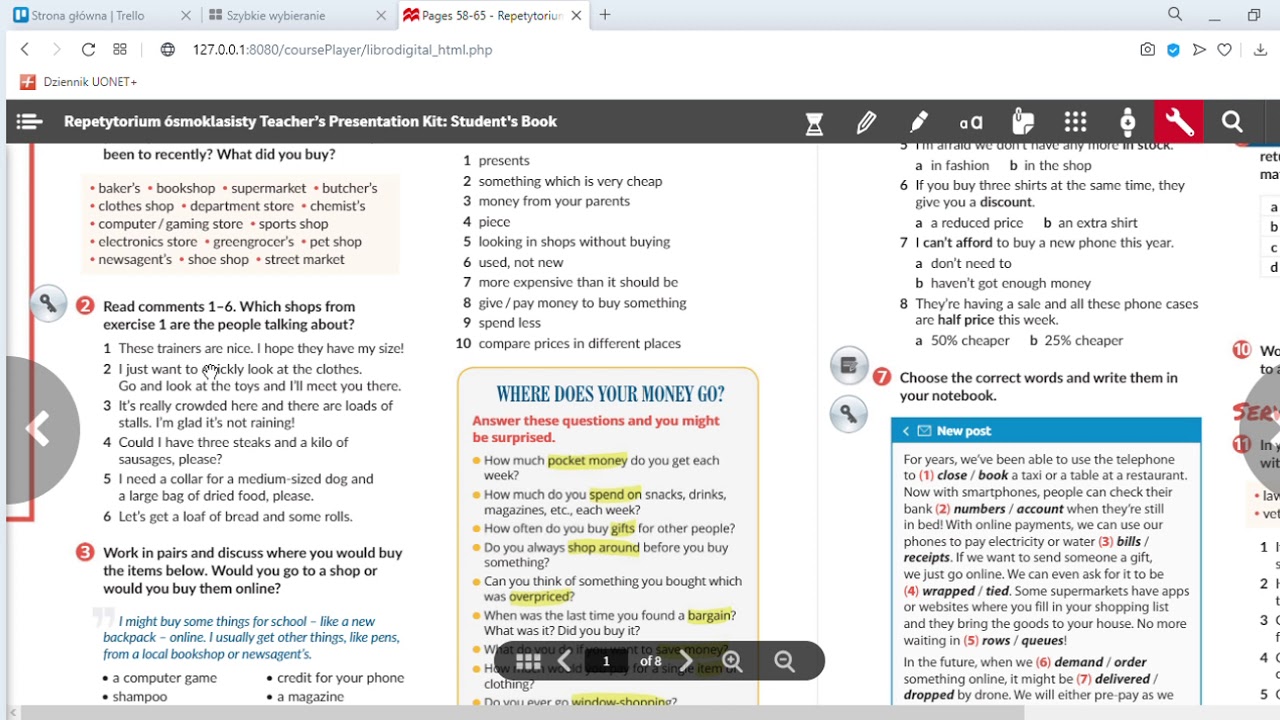Open the book contents menu icon
This screenshot has height=720, width=1280.
pos(29,122)
